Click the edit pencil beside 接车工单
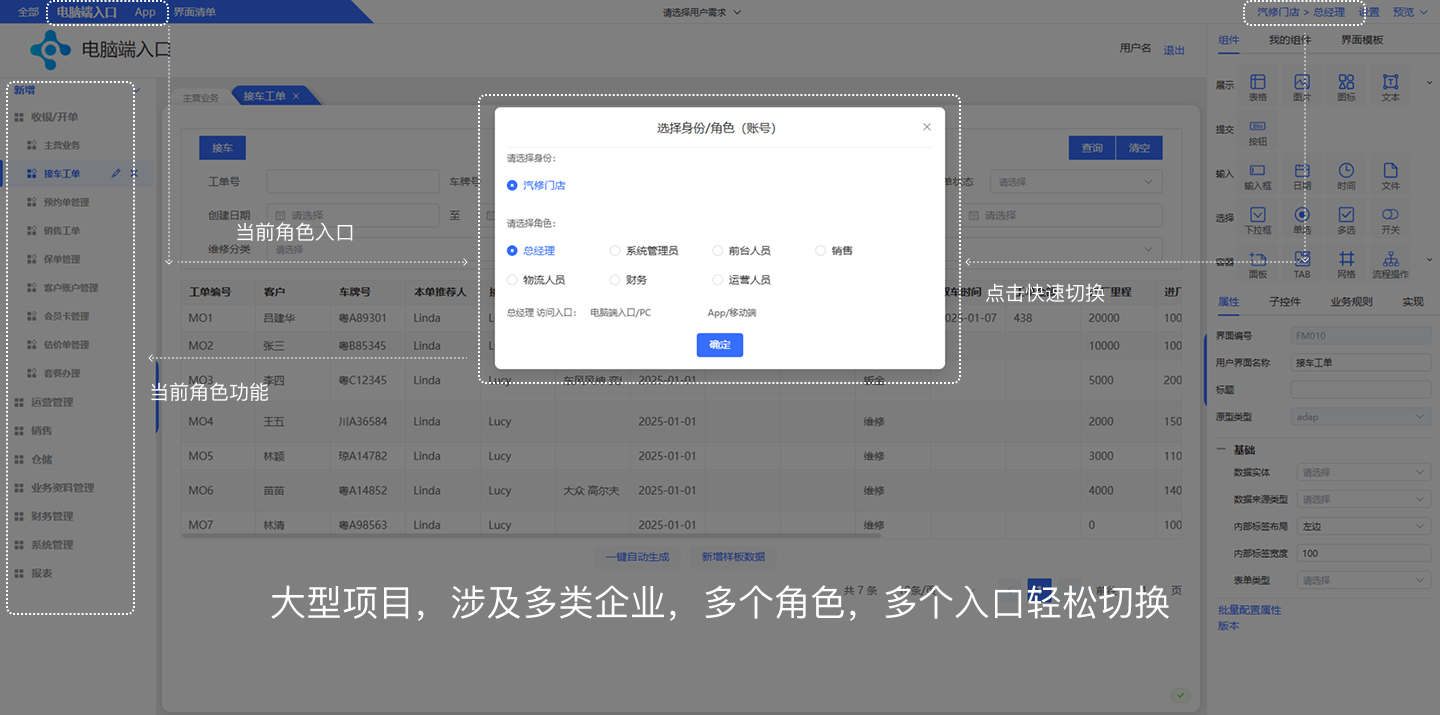1440x715 pixels. 116,174
